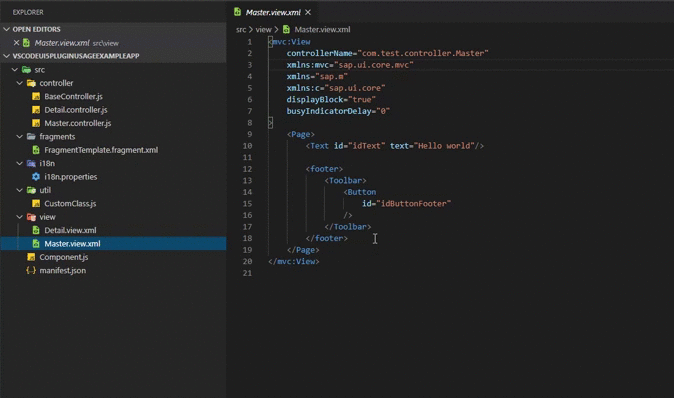Open Detail.controller.js file

coord(76,110)
